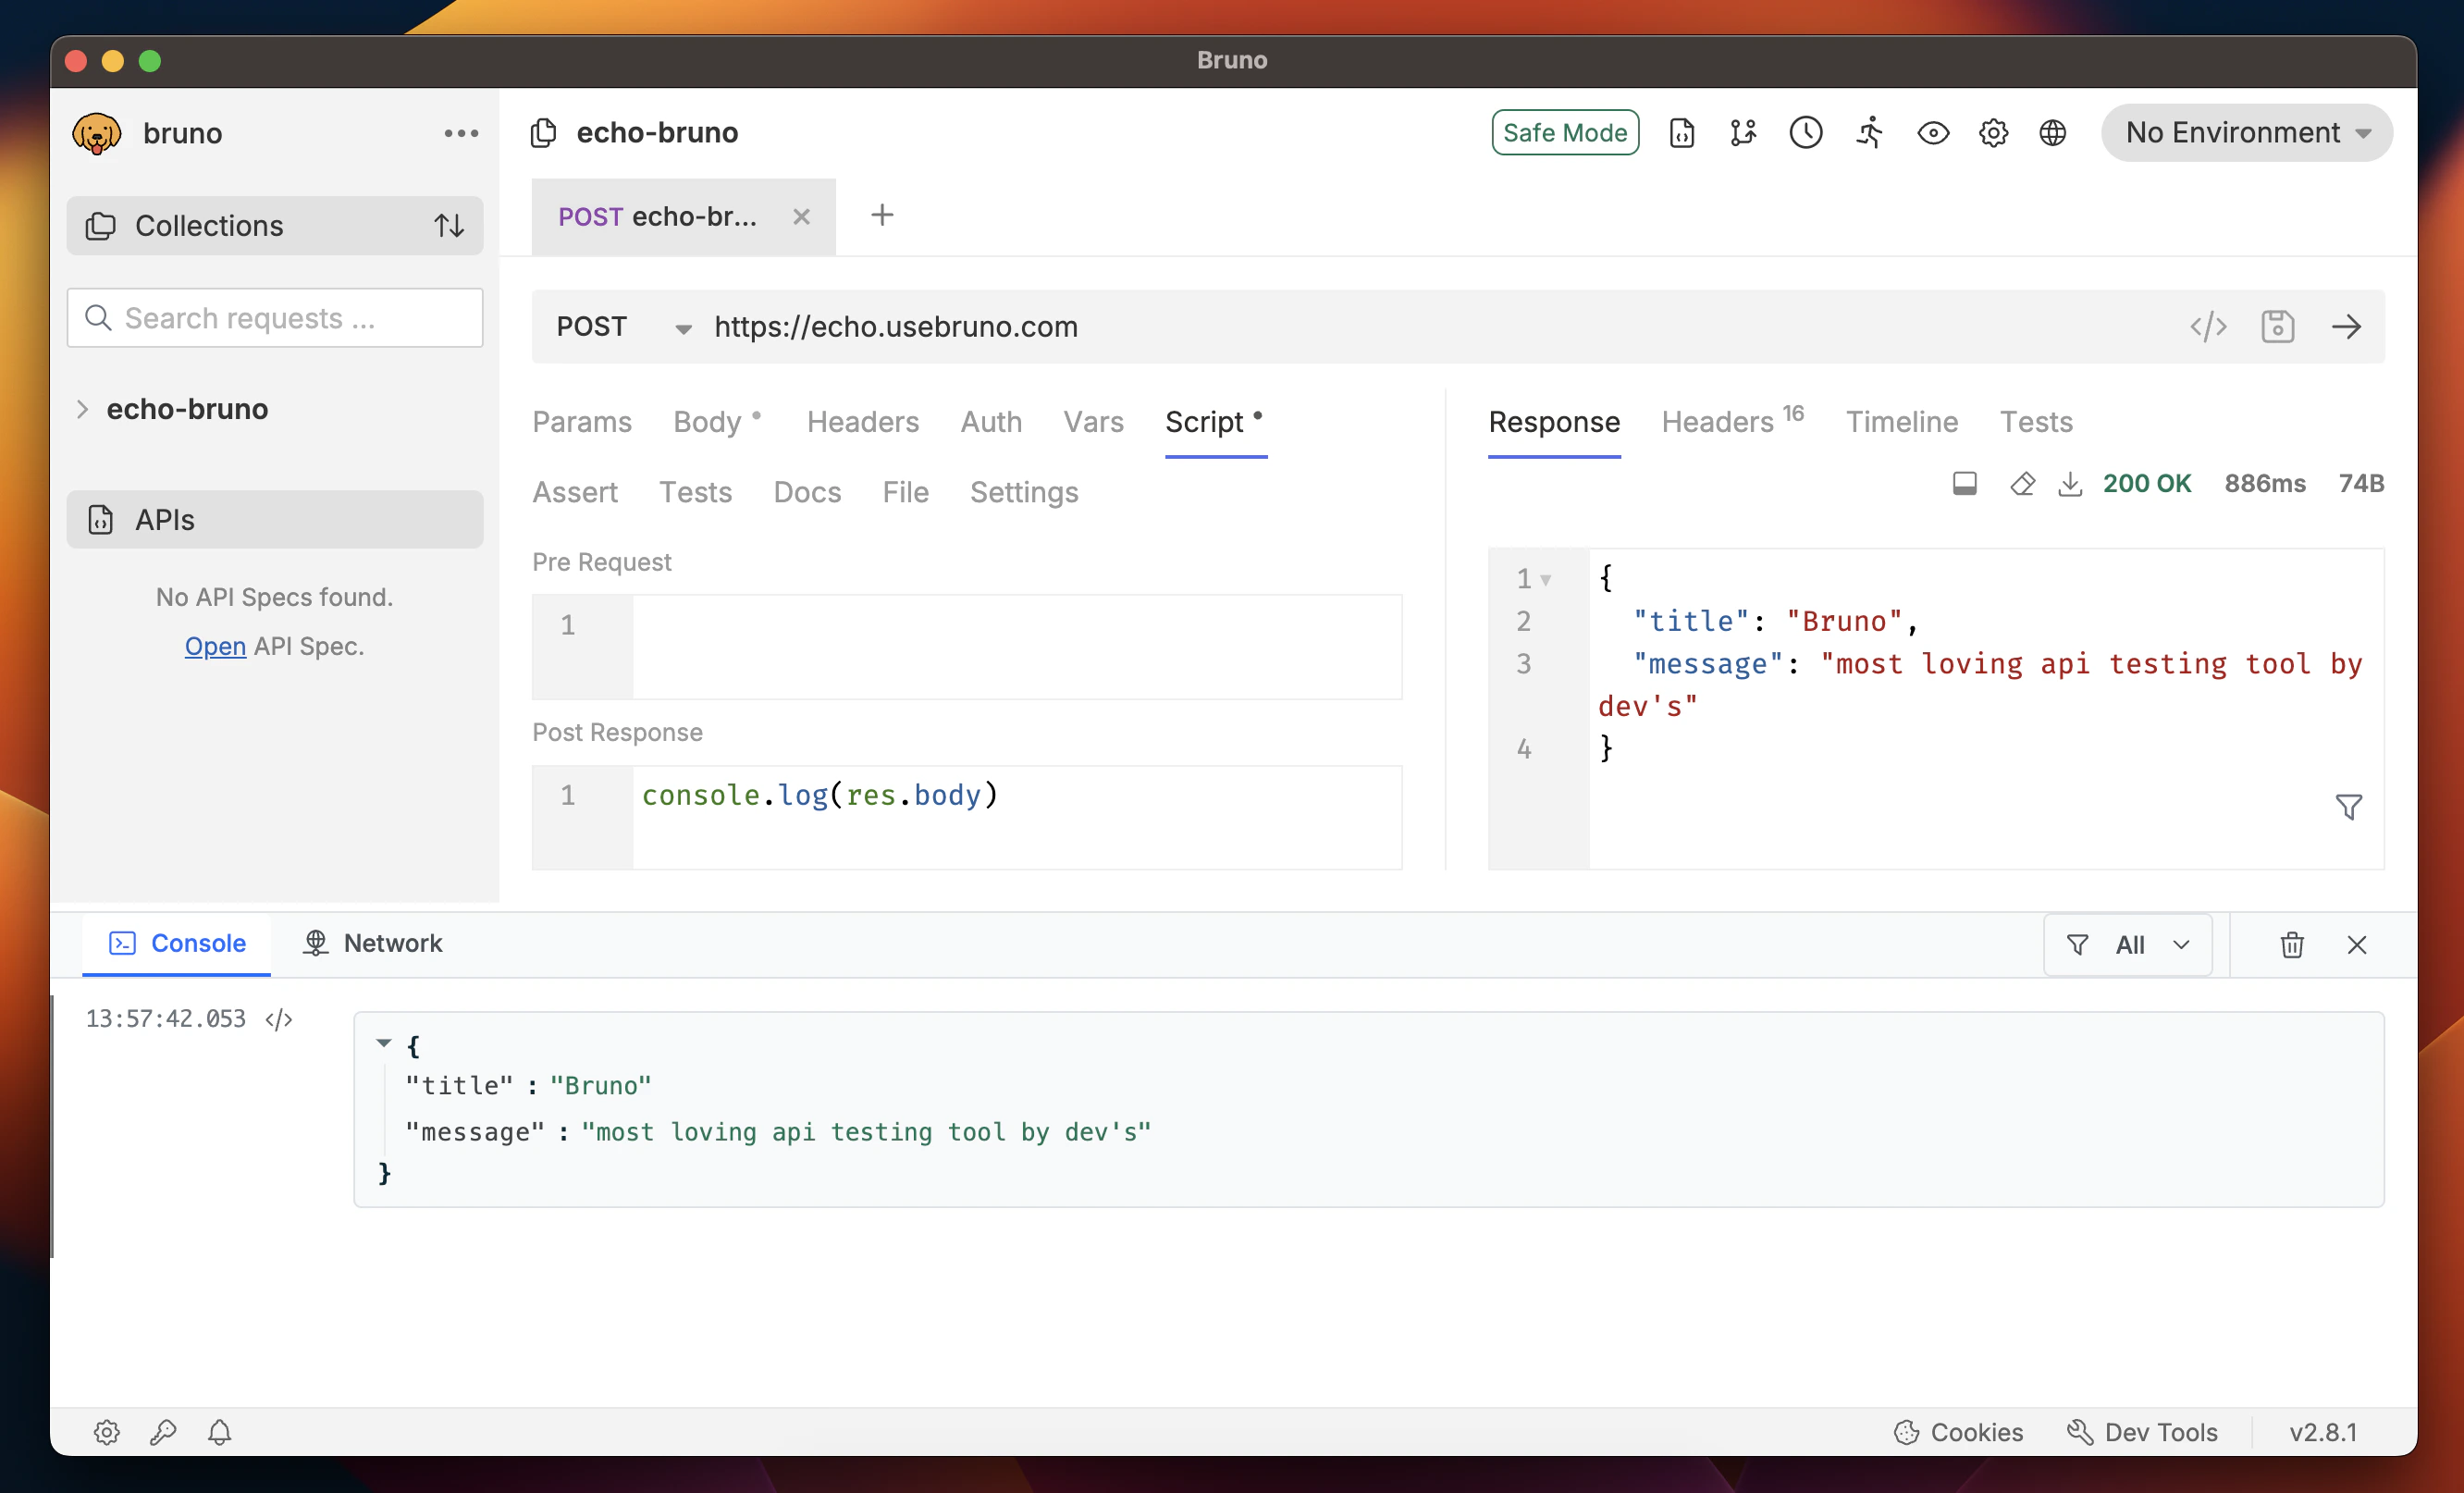The image size is (2464, 1493).
Task: Open the Timeline response tab
Action: coord(1901,422)
